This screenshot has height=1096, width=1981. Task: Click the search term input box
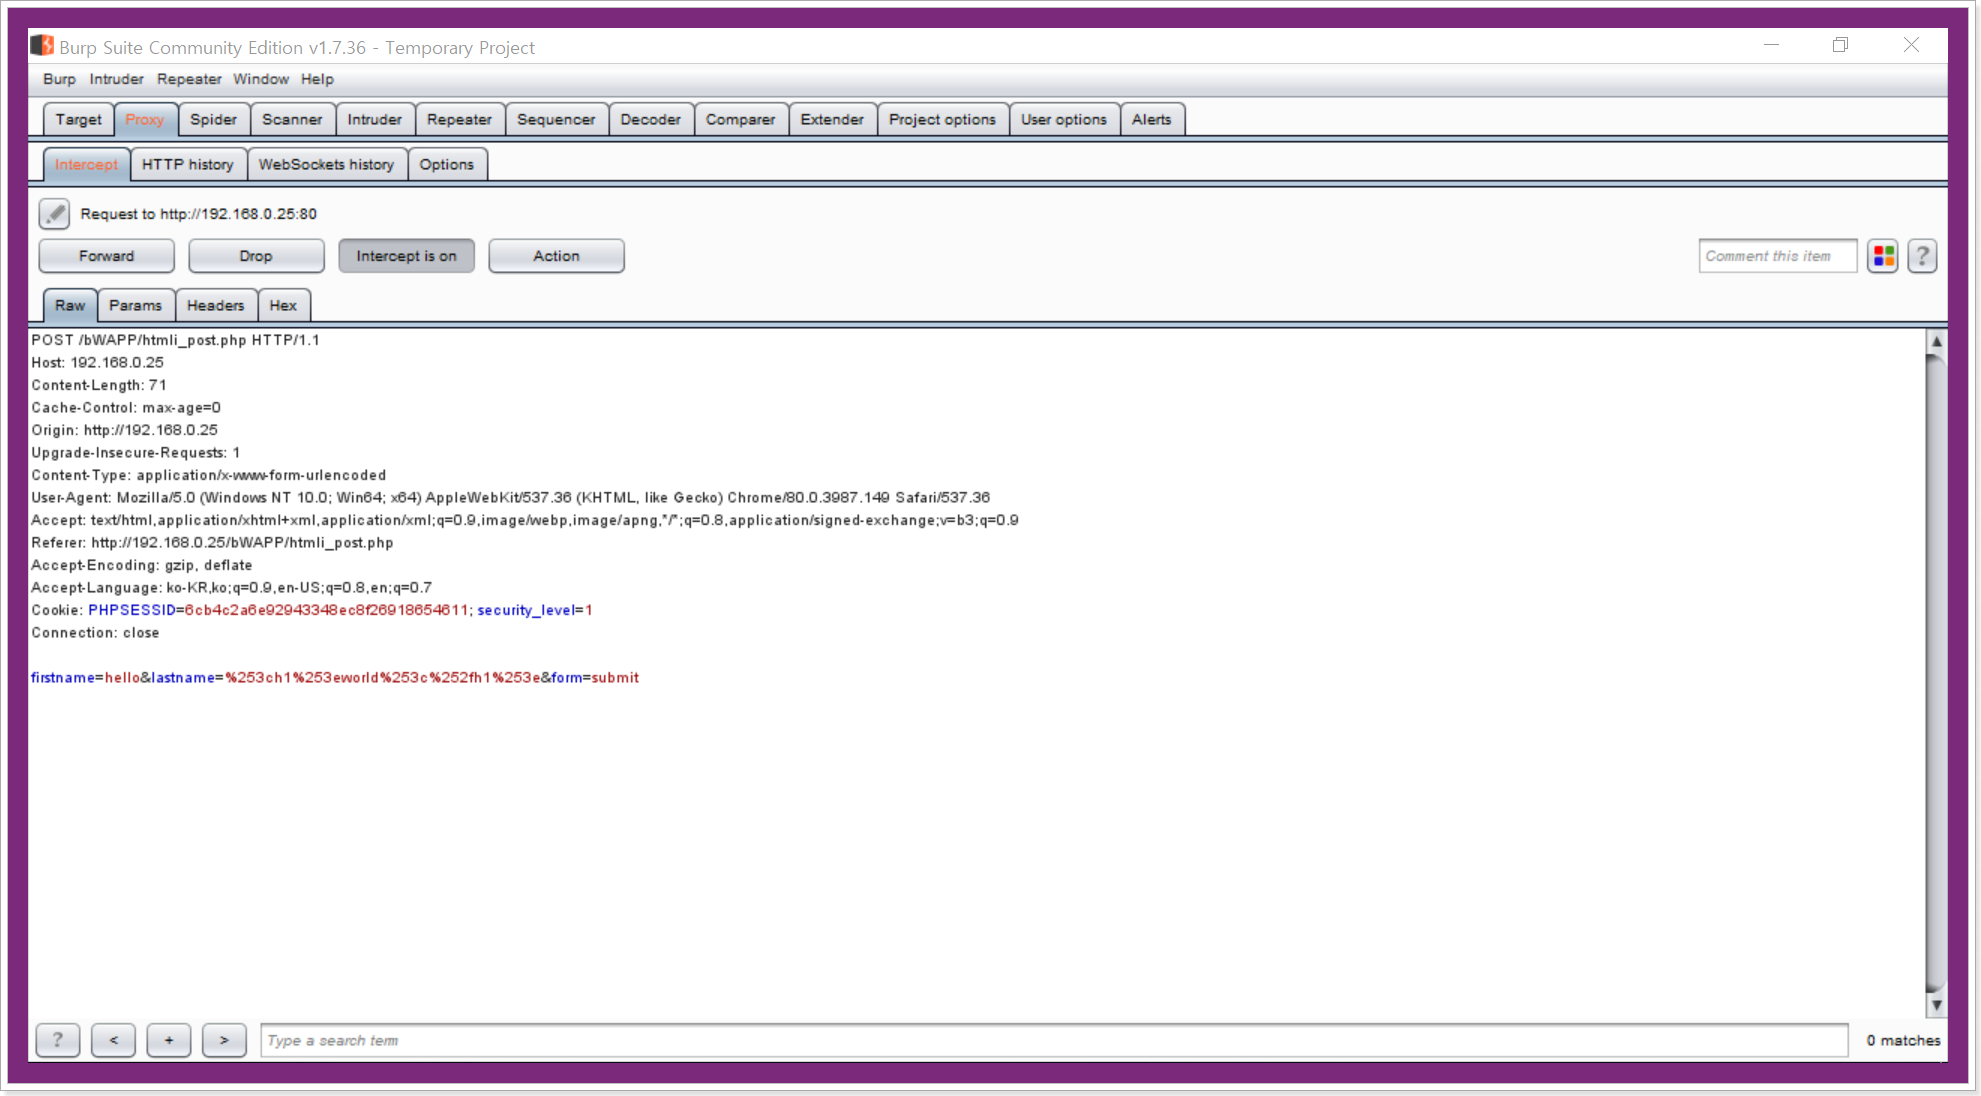(1052, 1040)
